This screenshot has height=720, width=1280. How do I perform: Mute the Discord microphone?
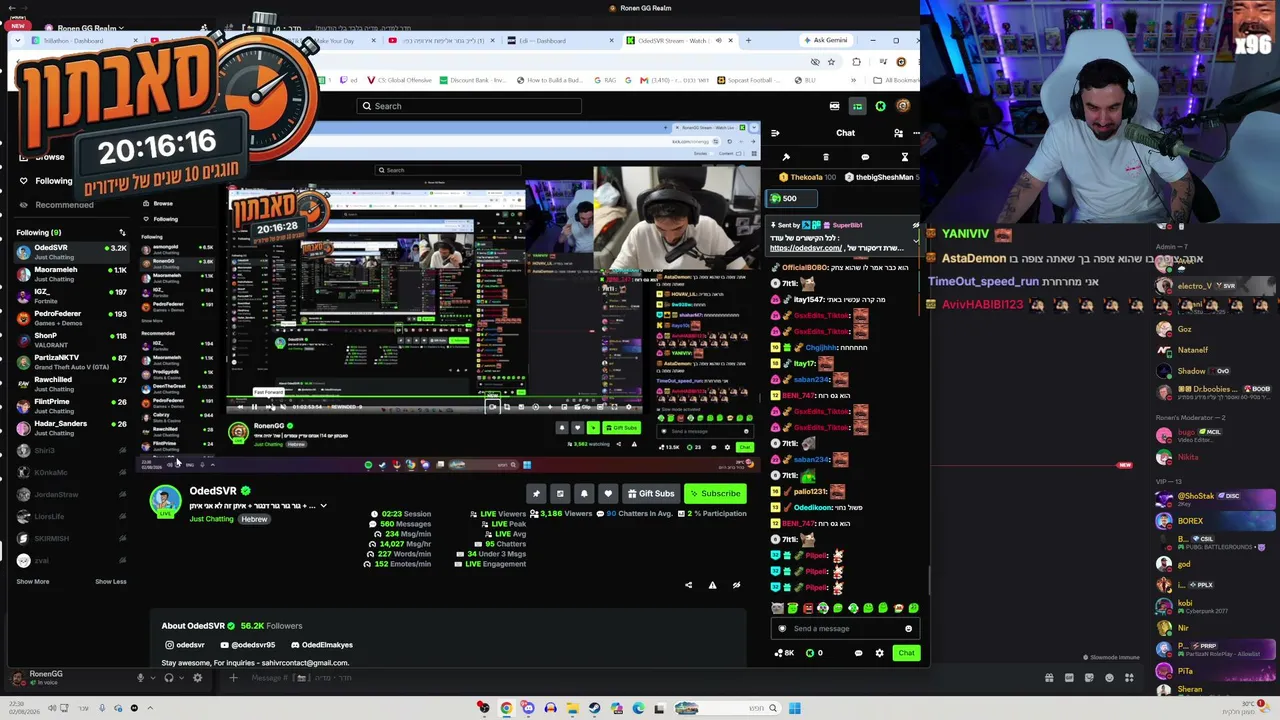(x=140, y=678)
